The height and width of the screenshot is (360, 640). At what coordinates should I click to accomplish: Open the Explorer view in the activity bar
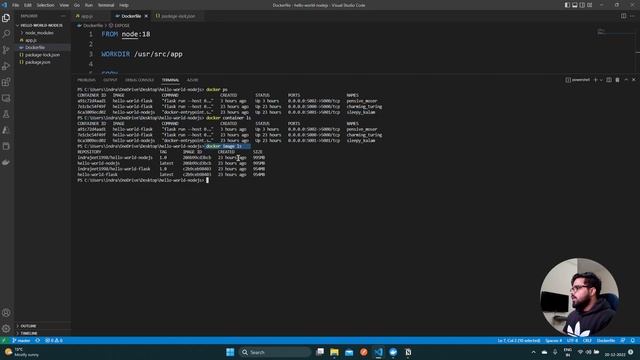pyautogui.click(x=6, y=18)
